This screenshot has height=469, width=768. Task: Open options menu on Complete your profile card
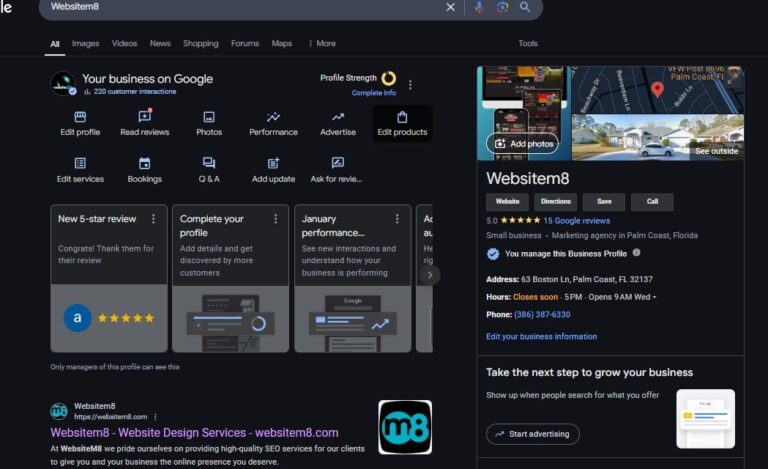click(x=276, y=219)
